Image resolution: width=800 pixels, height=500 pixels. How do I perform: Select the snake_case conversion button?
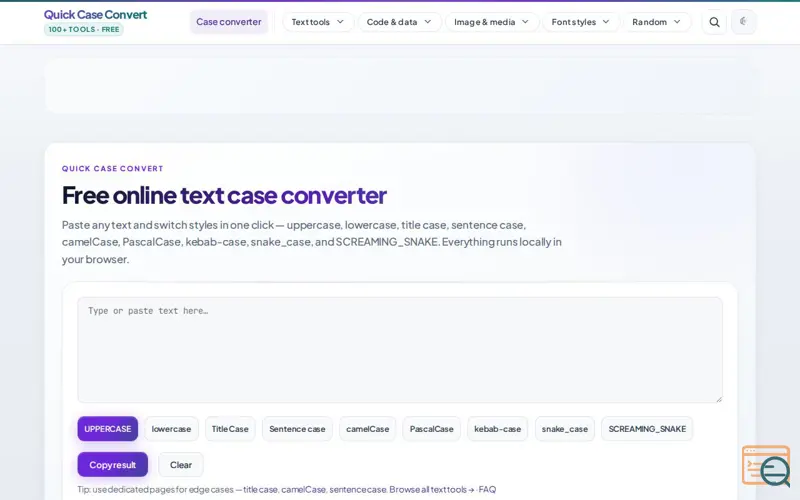pyautogui.click(x=565, y=429)
